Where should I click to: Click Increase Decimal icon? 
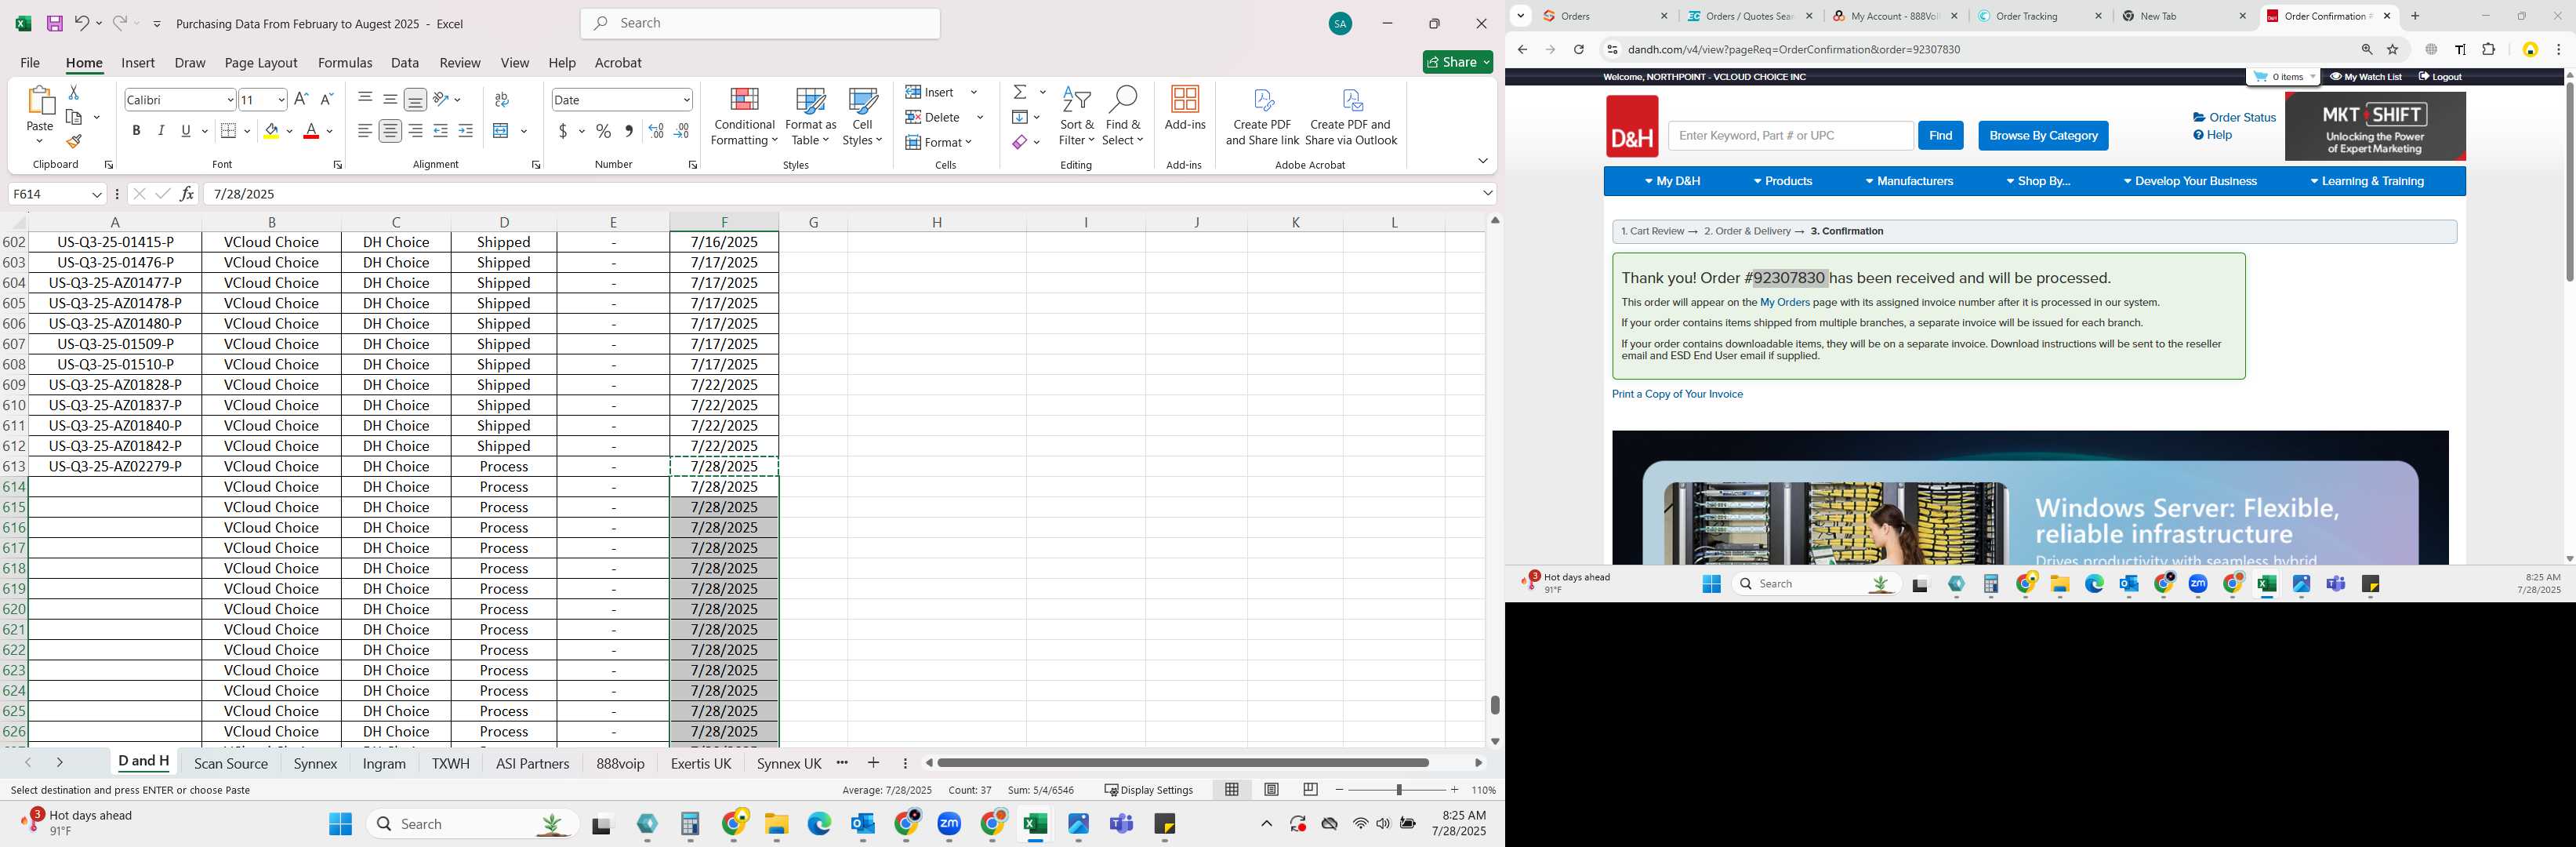(x=656, y=131)
